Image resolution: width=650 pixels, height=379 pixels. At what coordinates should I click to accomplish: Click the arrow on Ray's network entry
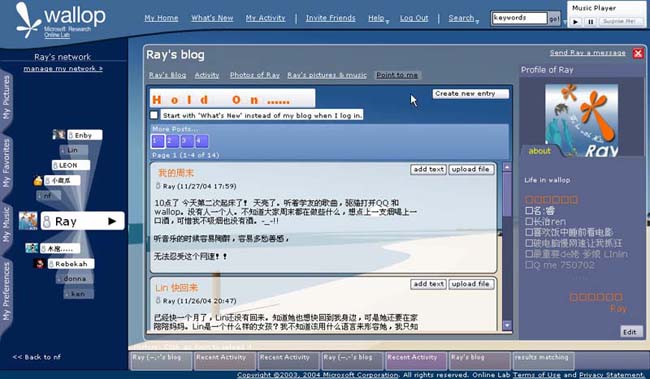coord(112,221)
